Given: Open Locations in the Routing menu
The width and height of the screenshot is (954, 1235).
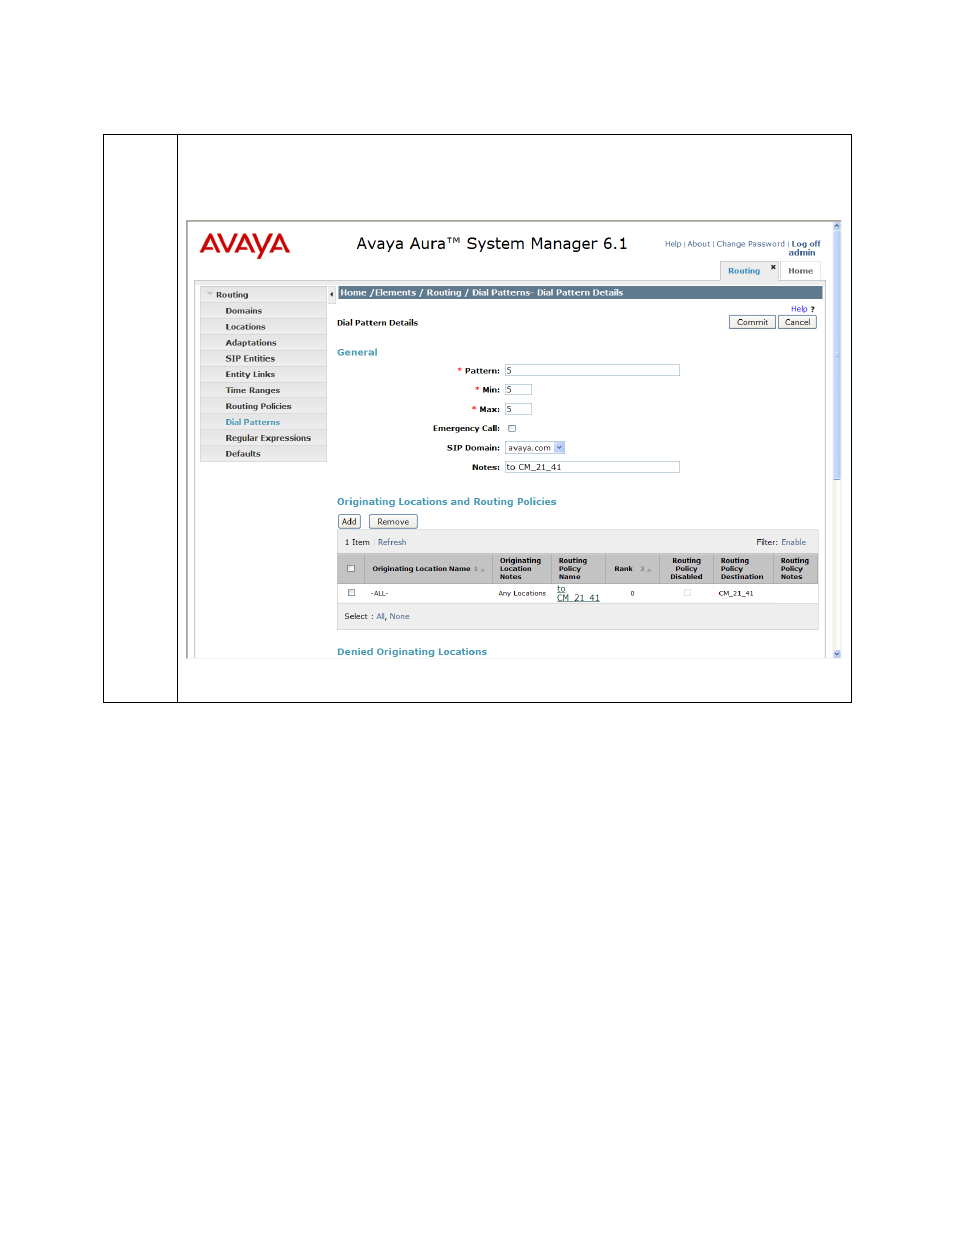Looking at the screenshot, I should click(x=246, y=327).
